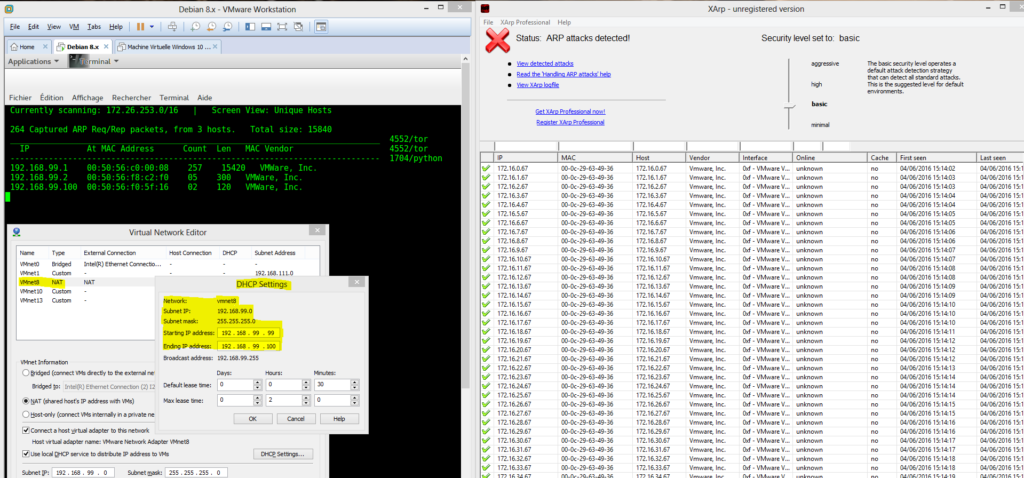Toggle the thumbnail bar icon in VMware
Viewport: 1024px width, 478px height.
(266, 27)
